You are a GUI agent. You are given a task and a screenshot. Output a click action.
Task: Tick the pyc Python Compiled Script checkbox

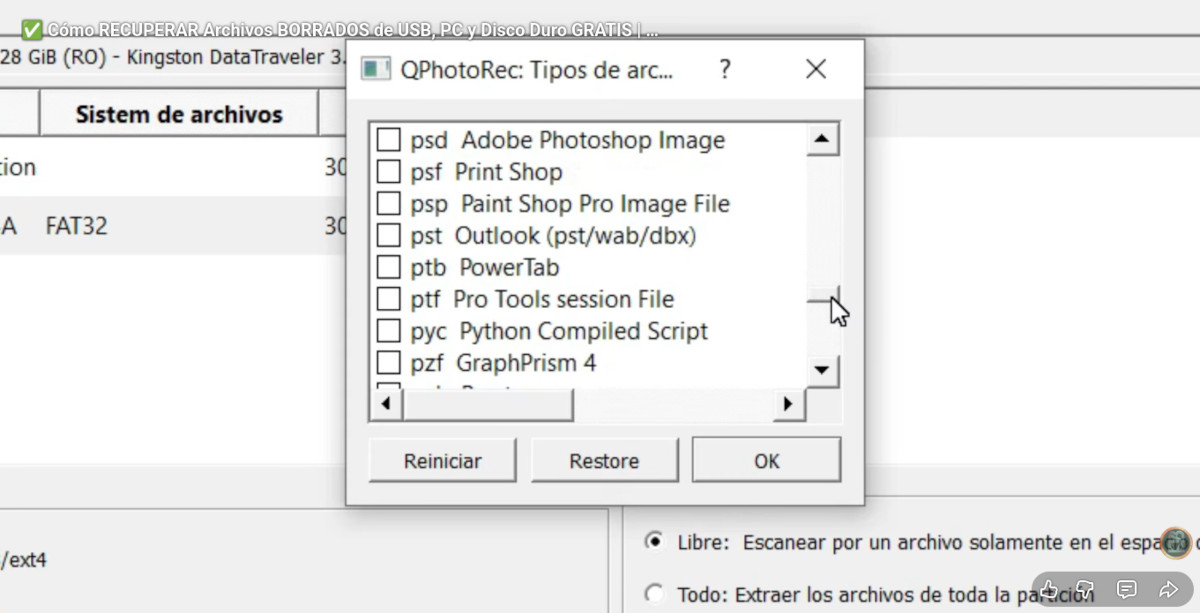[x=388, y=331]
